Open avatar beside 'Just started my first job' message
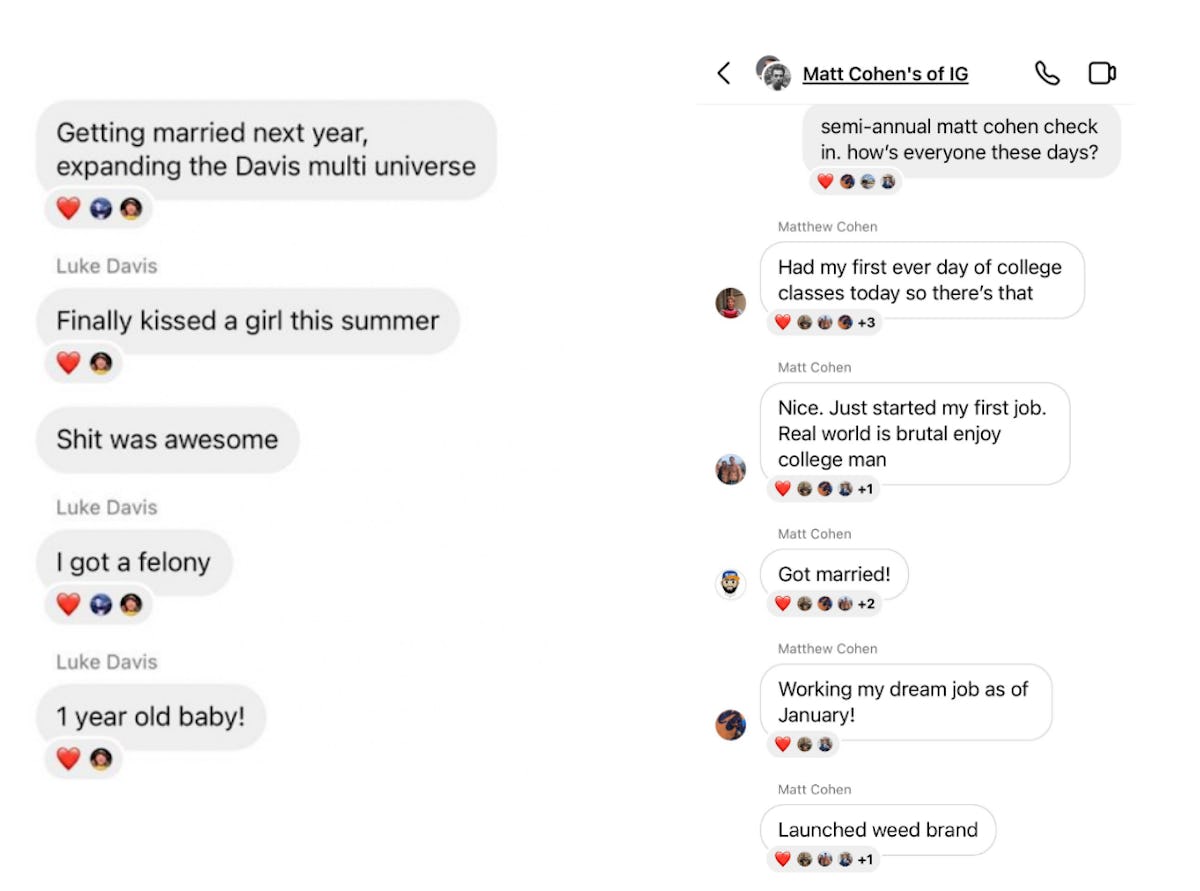1200x891 pixels. click(731, 469)
